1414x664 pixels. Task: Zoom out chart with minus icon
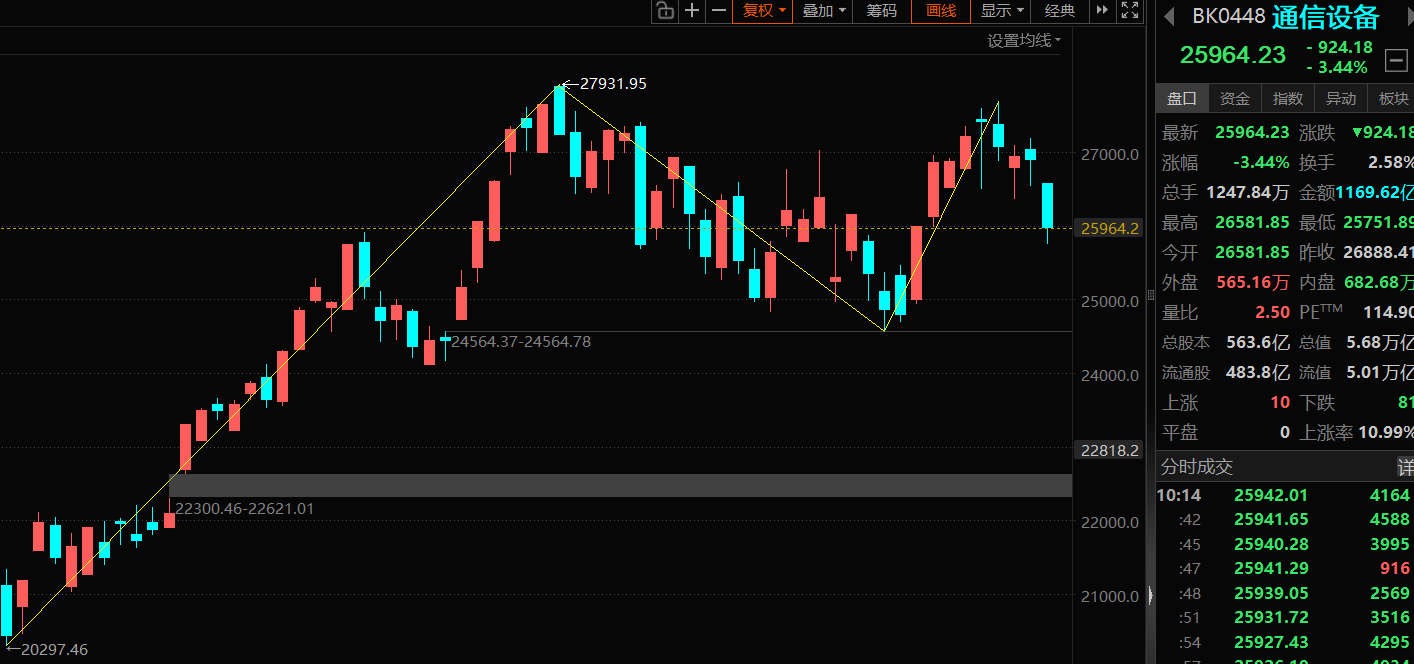pos(718,11)
